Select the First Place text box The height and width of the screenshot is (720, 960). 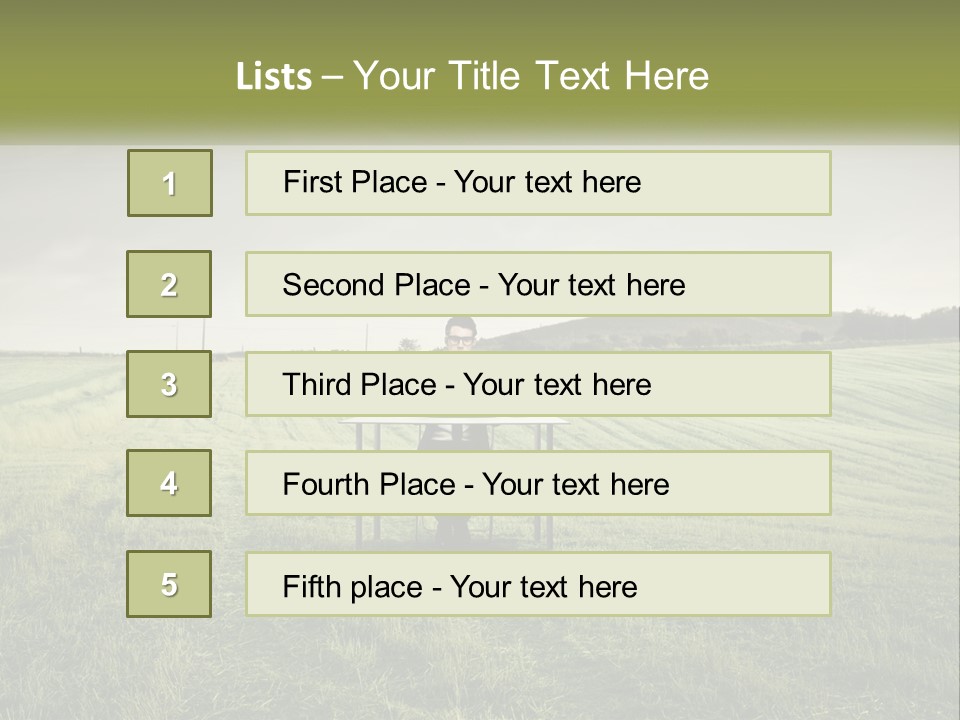pos(538,183)
